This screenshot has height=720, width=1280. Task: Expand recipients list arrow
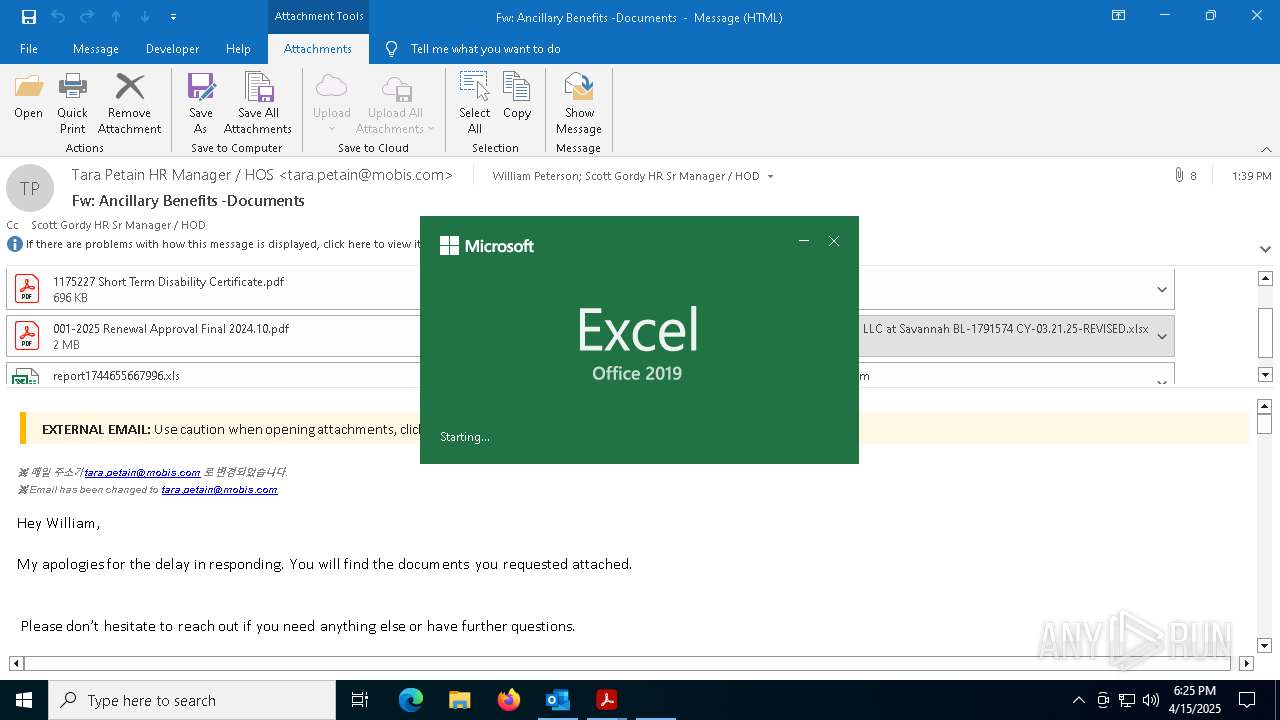click(x=770, y=176)
